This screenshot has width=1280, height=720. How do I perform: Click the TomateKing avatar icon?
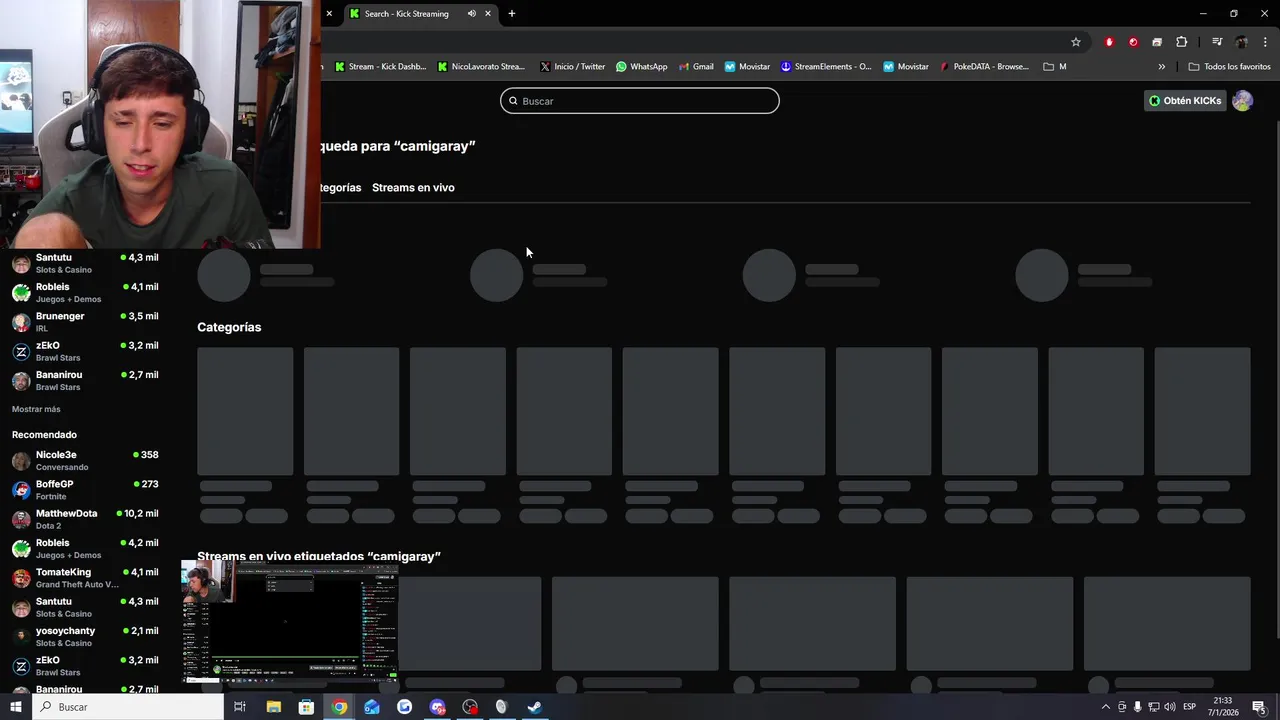21,578
